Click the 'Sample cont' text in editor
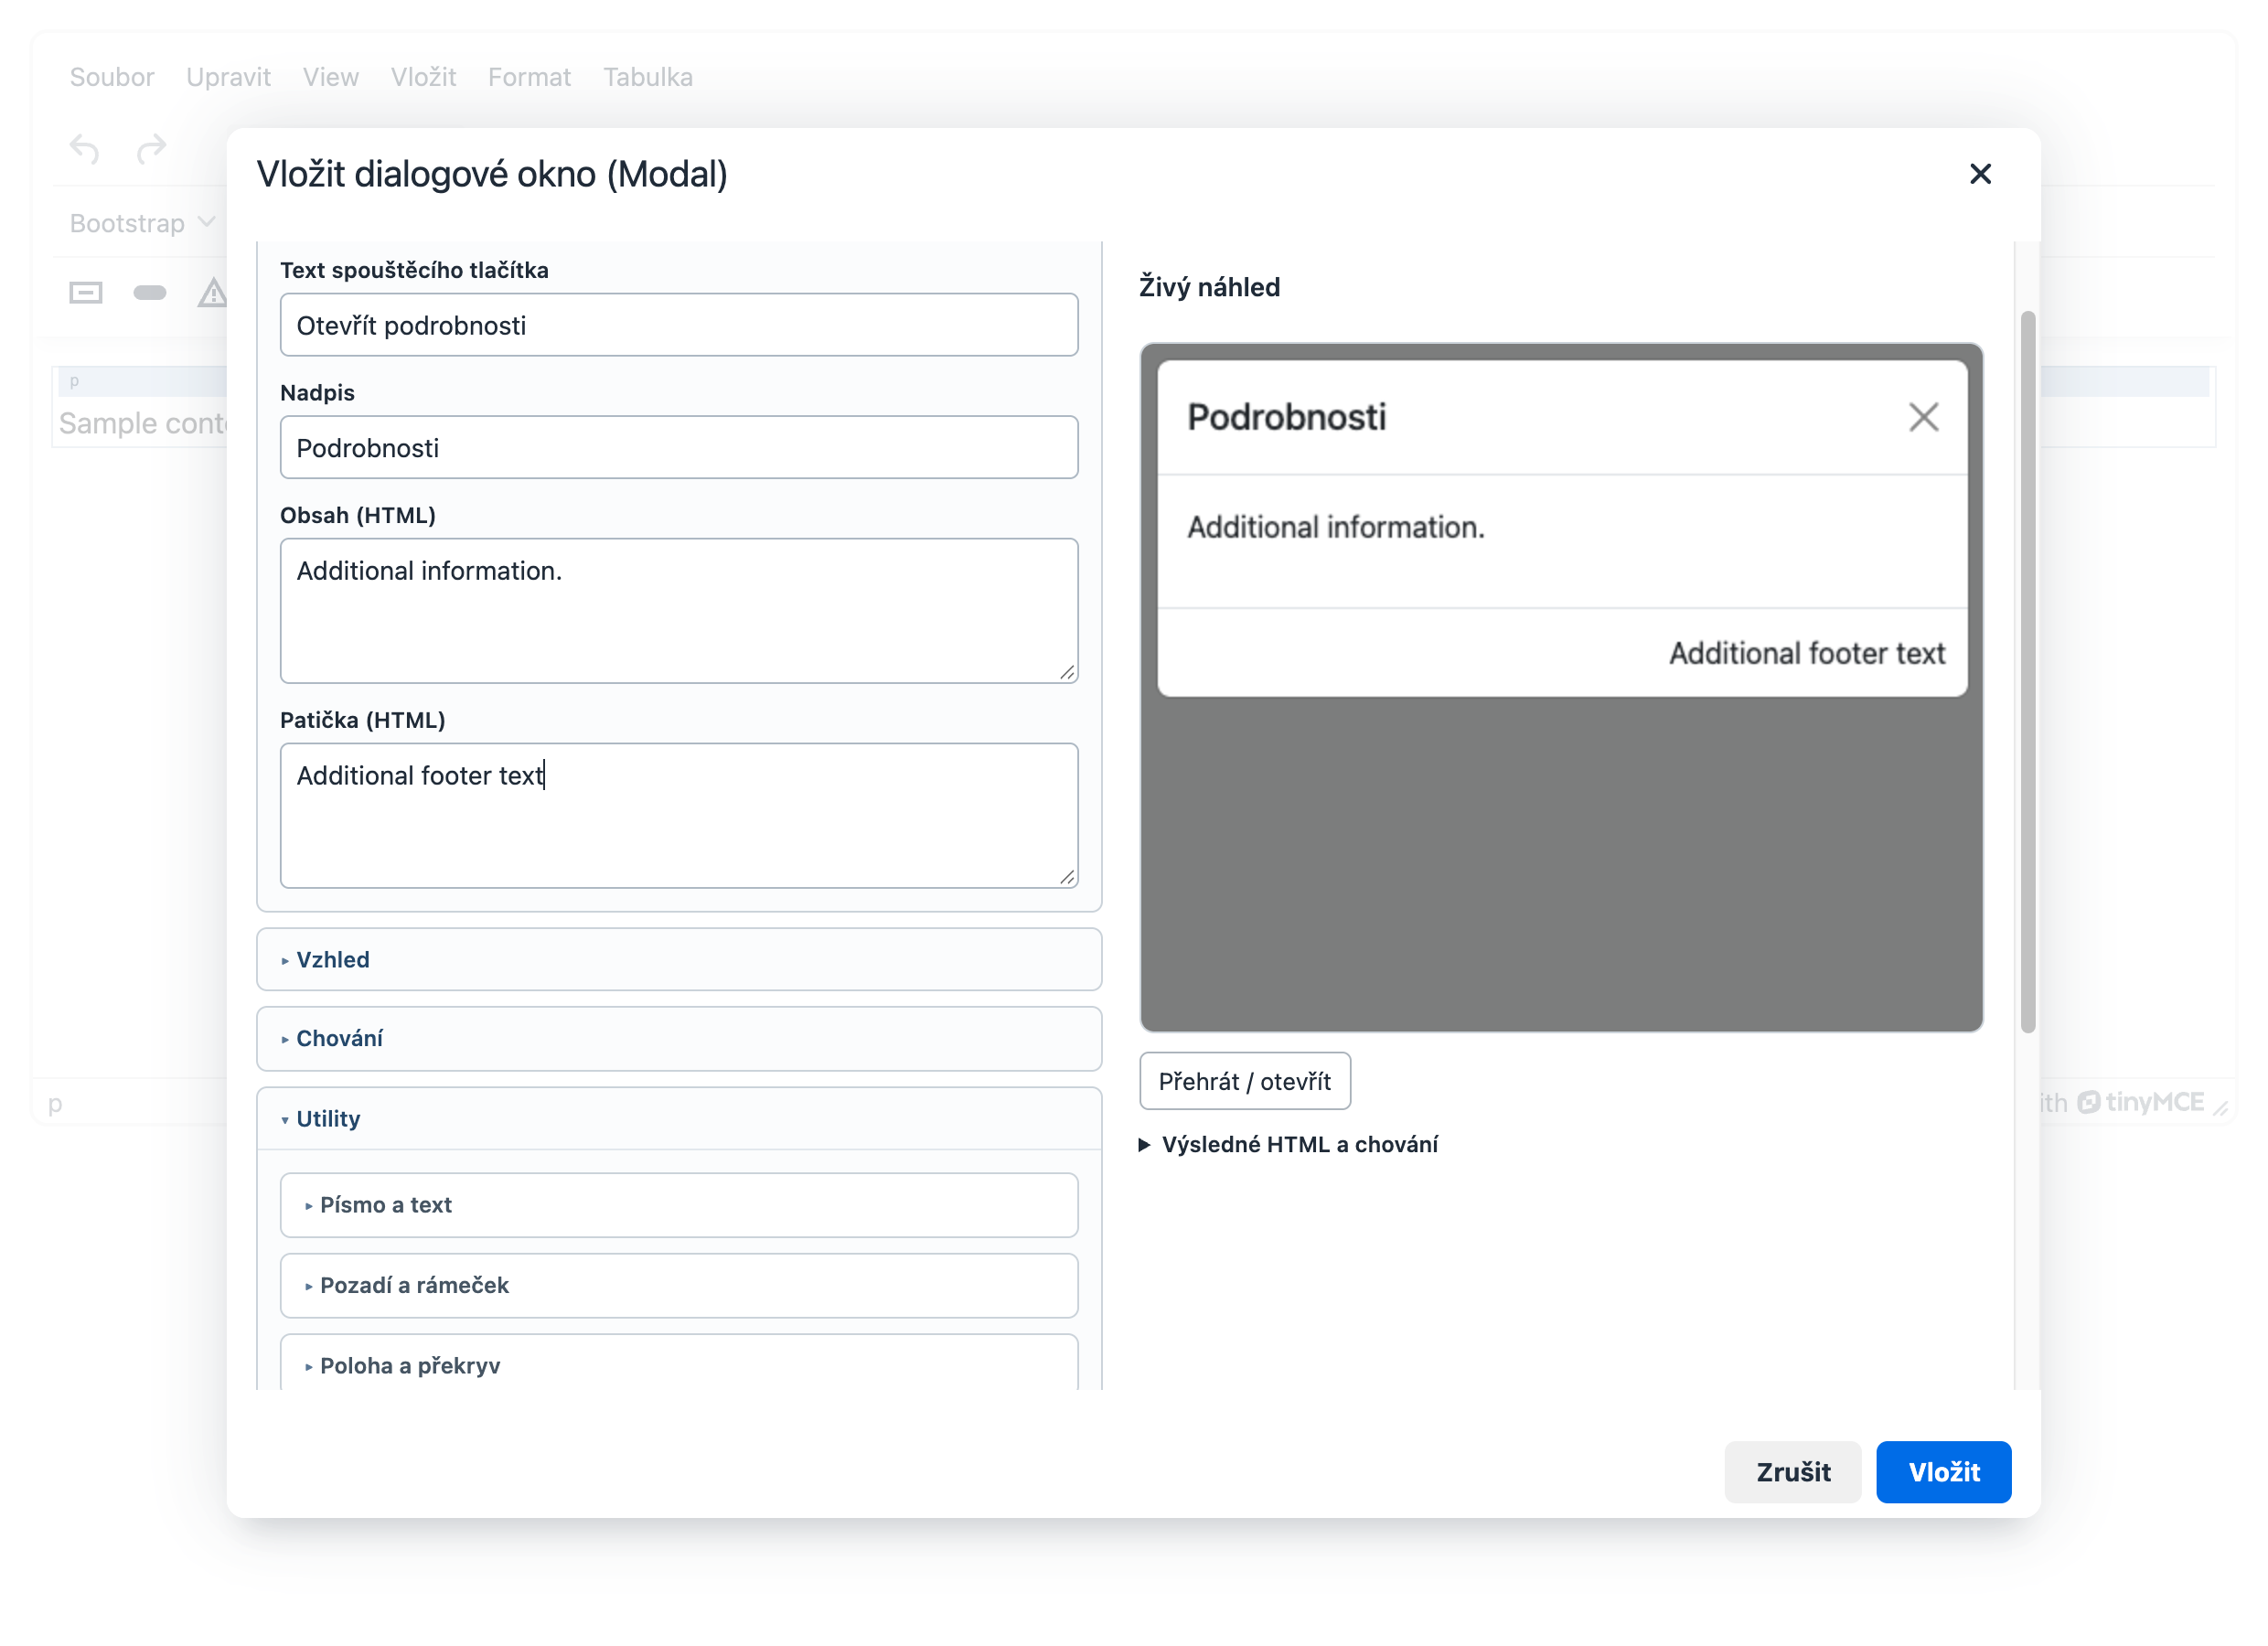 143,423
